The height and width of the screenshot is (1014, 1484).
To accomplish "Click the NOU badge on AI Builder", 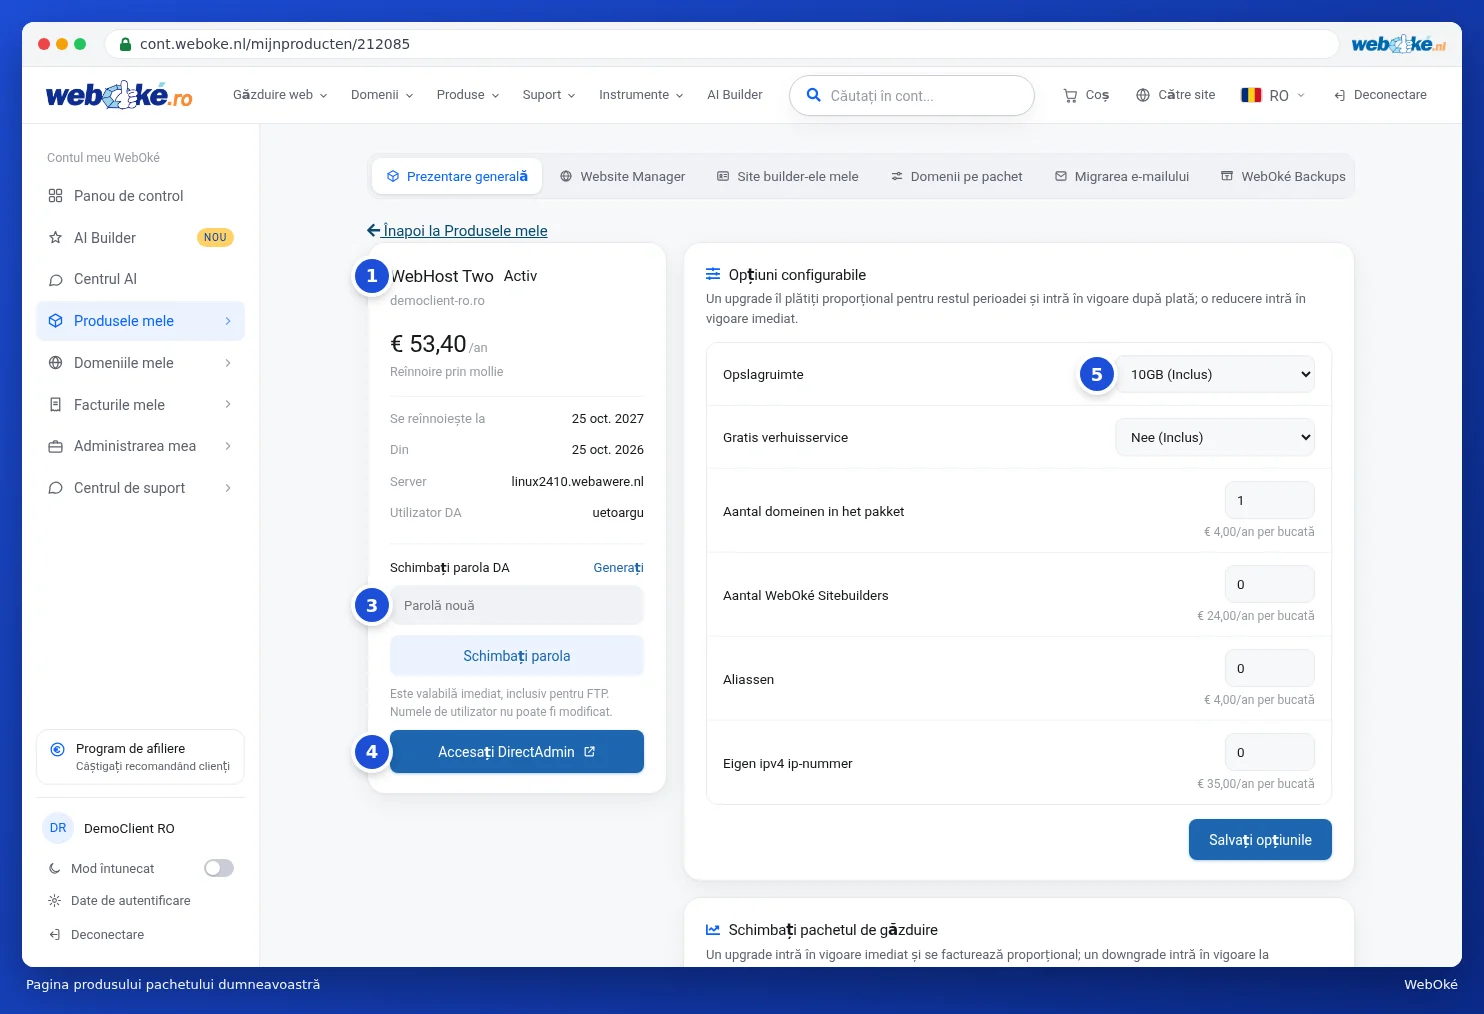I will point(215,238).
